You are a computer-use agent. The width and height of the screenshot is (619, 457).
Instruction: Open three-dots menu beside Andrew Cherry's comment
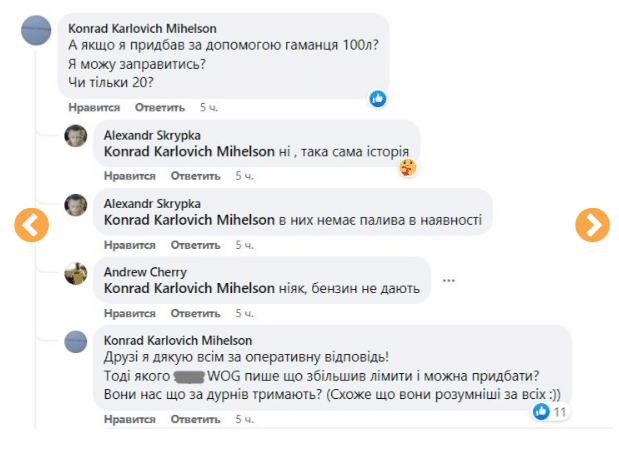(449, 279)
